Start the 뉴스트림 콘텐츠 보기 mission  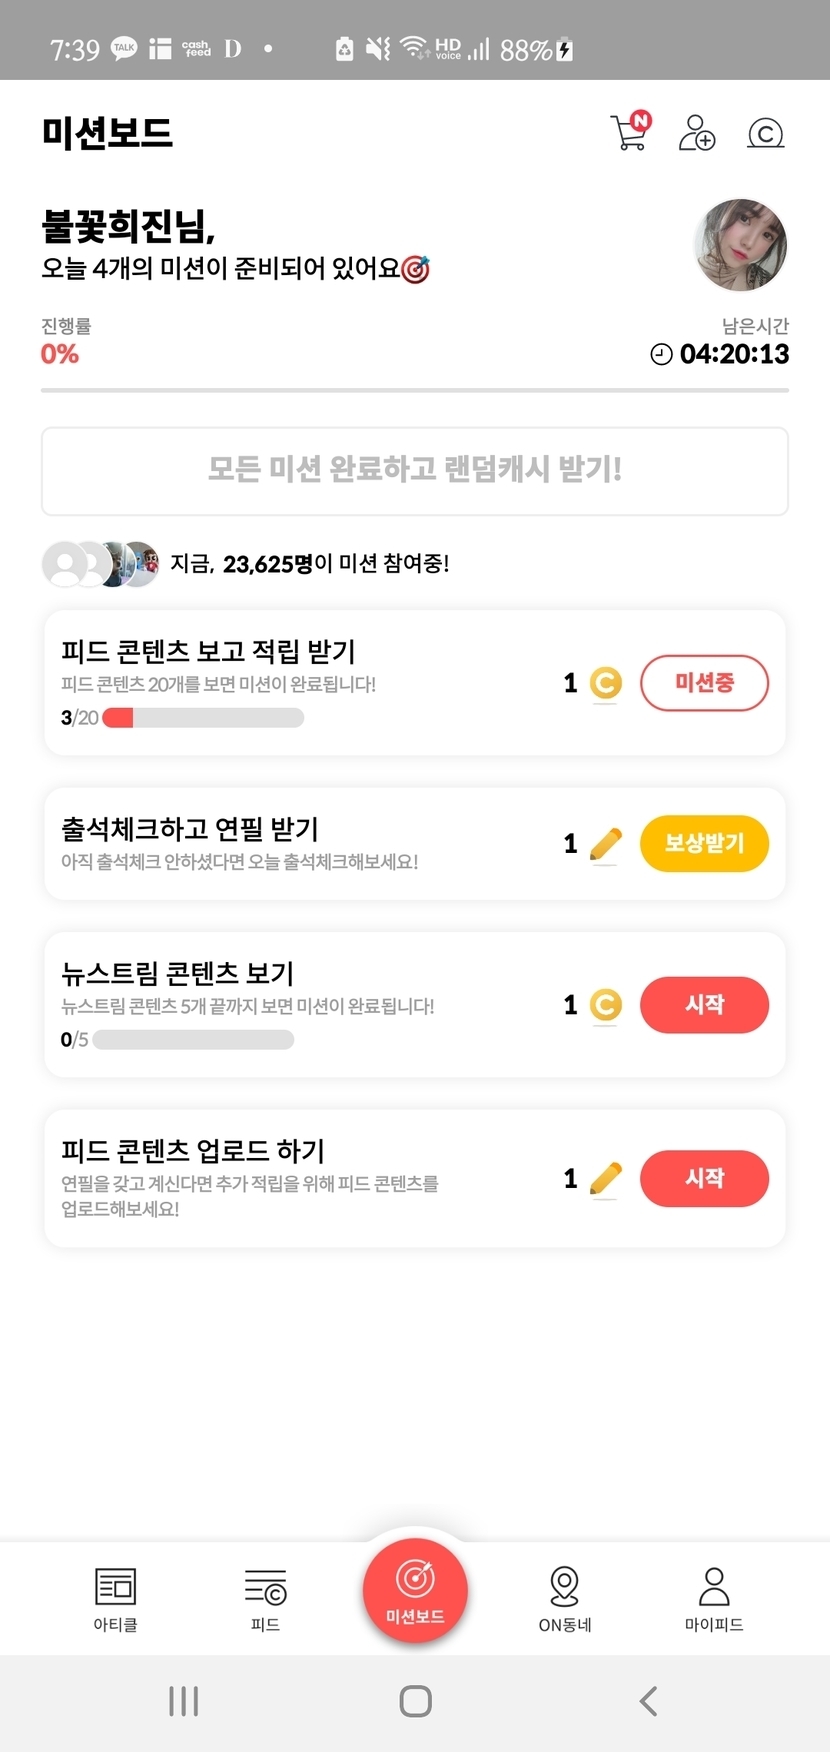coord(704,1004)
